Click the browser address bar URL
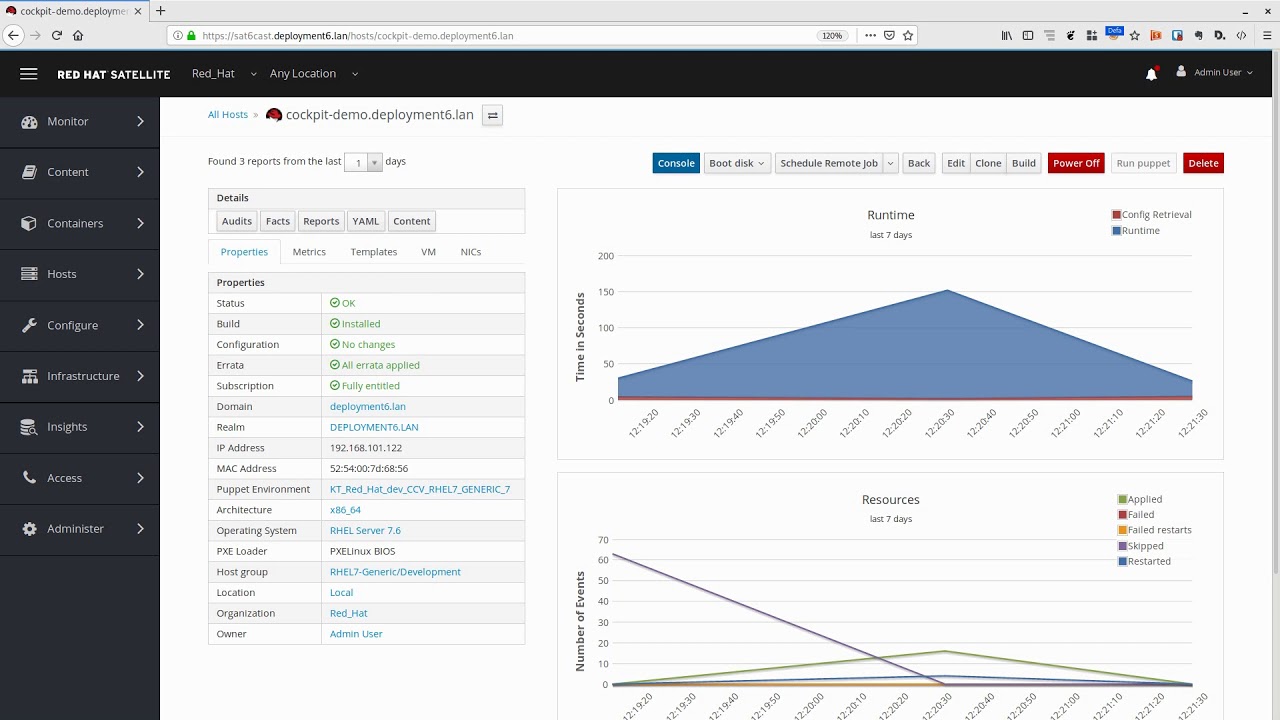Screen dimensions: 1280x720 point(357,35)
